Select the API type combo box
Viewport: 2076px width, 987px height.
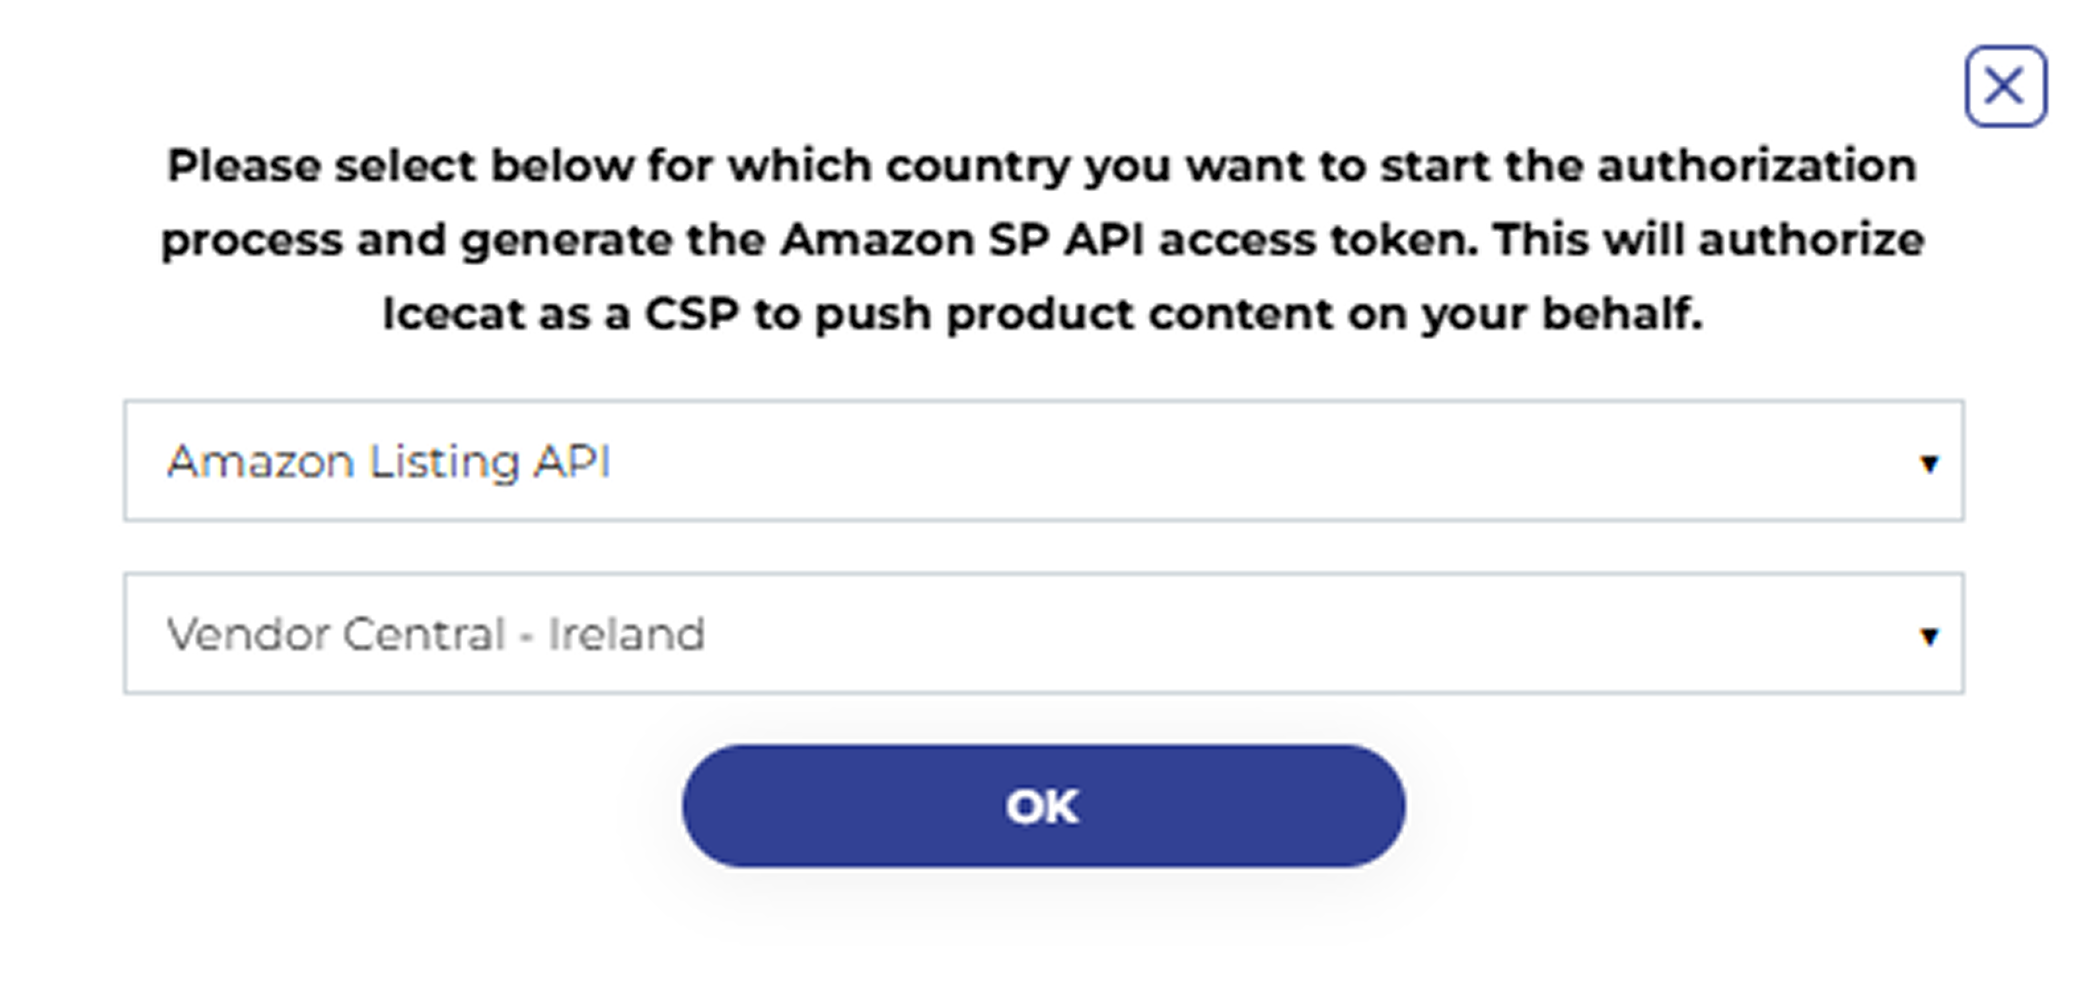pyautogui.click(x=1043, y=461)
